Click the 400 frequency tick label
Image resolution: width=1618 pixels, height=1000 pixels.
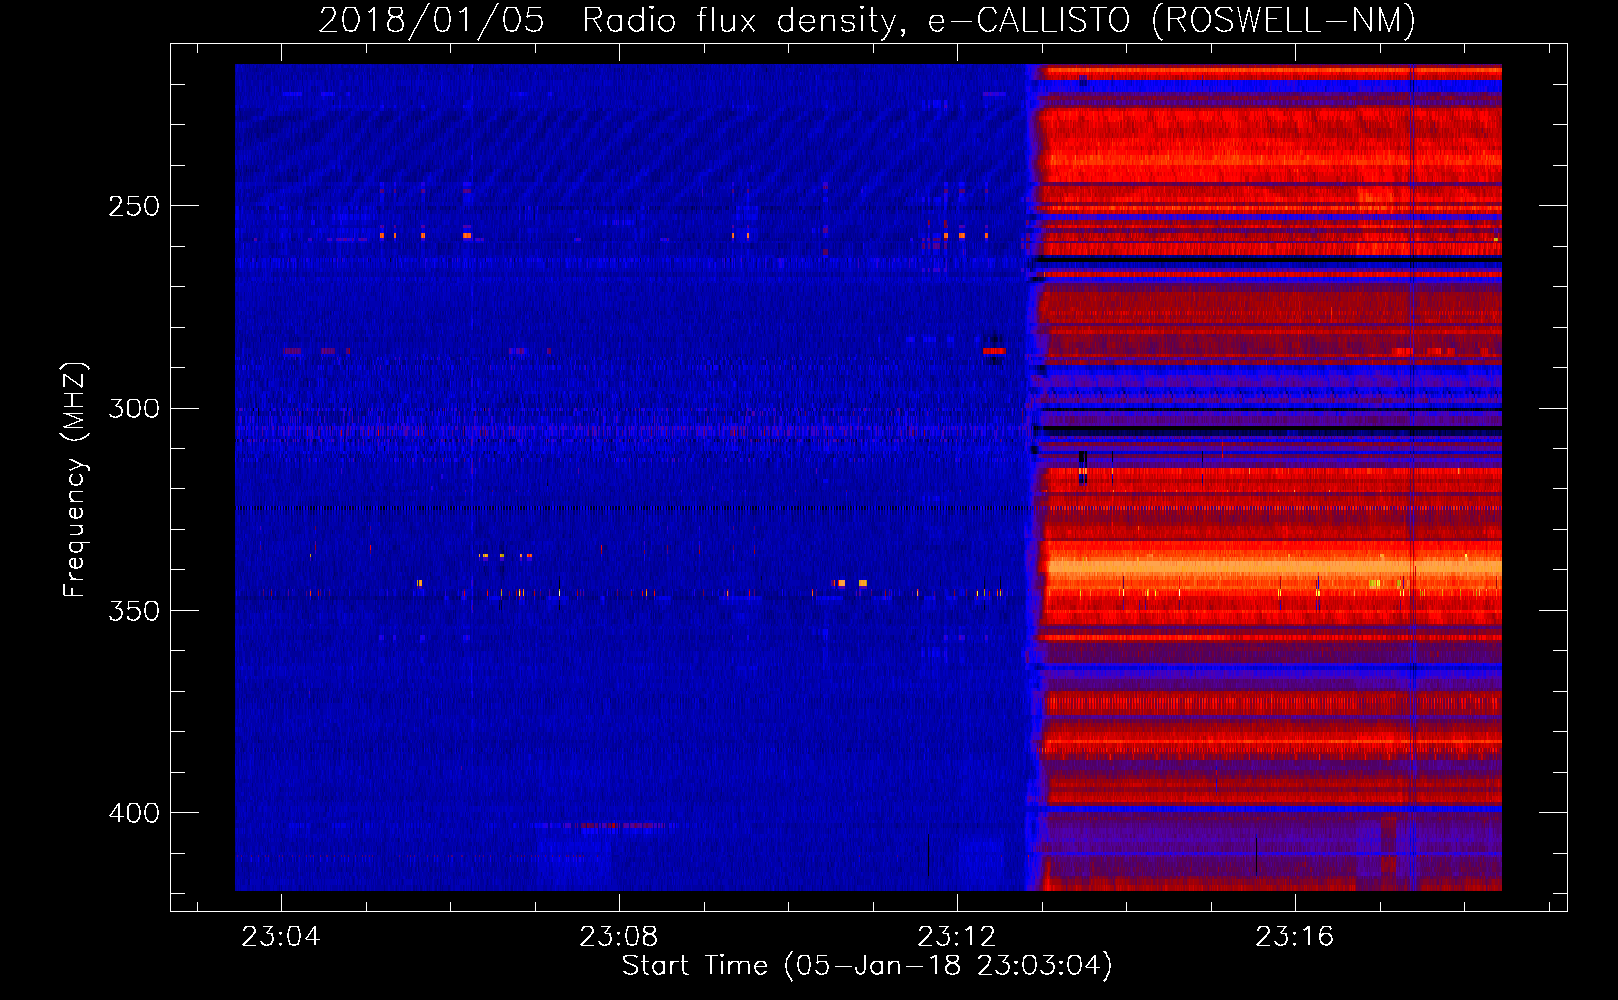click(134, 813)
